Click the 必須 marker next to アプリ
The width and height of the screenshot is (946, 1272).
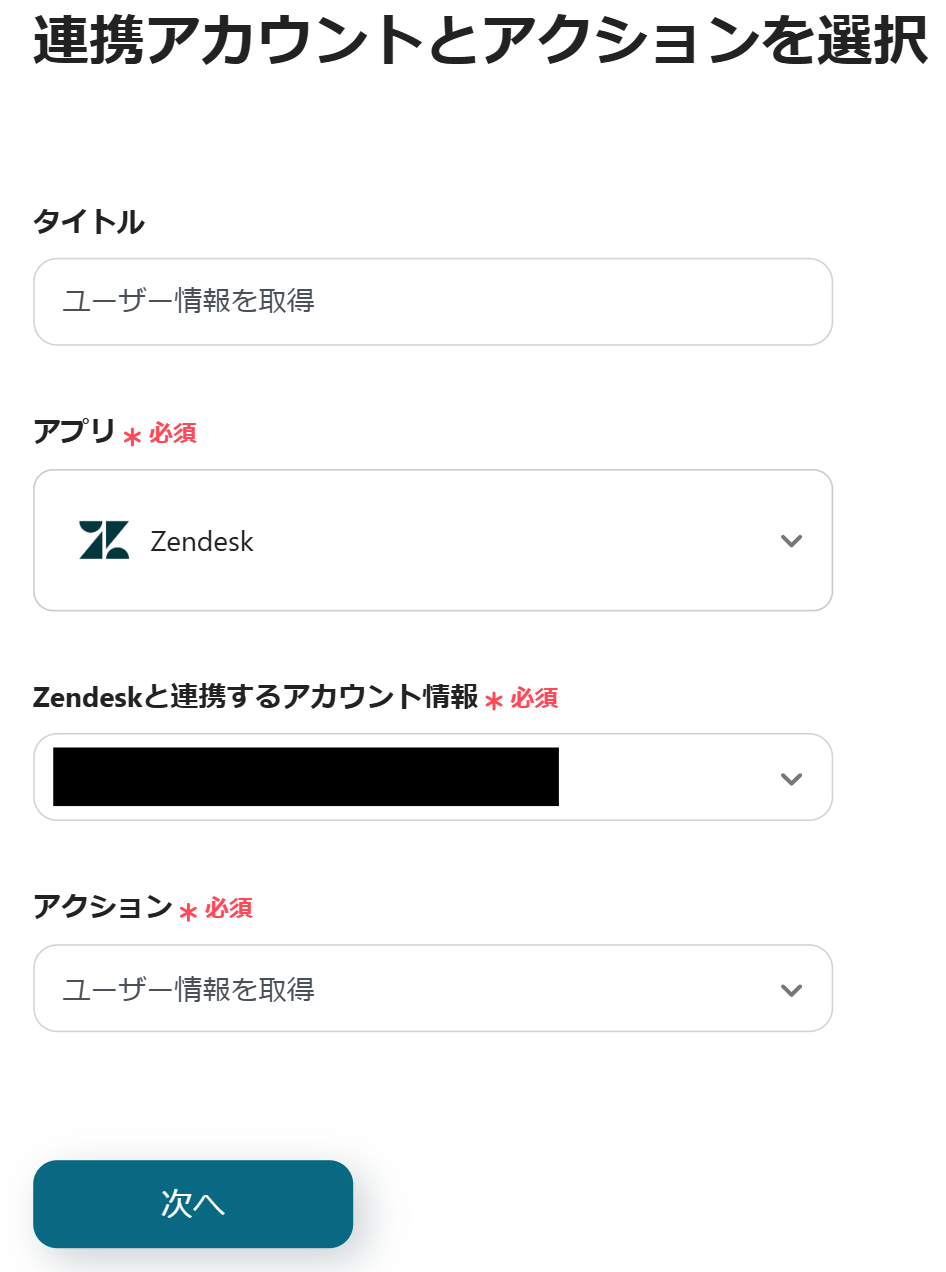pos(173,434)
